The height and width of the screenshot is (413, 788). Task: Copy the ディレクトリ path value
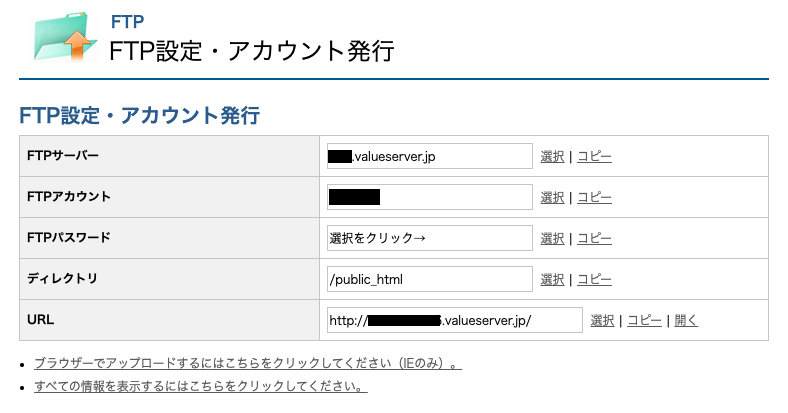tap(594, 279)
